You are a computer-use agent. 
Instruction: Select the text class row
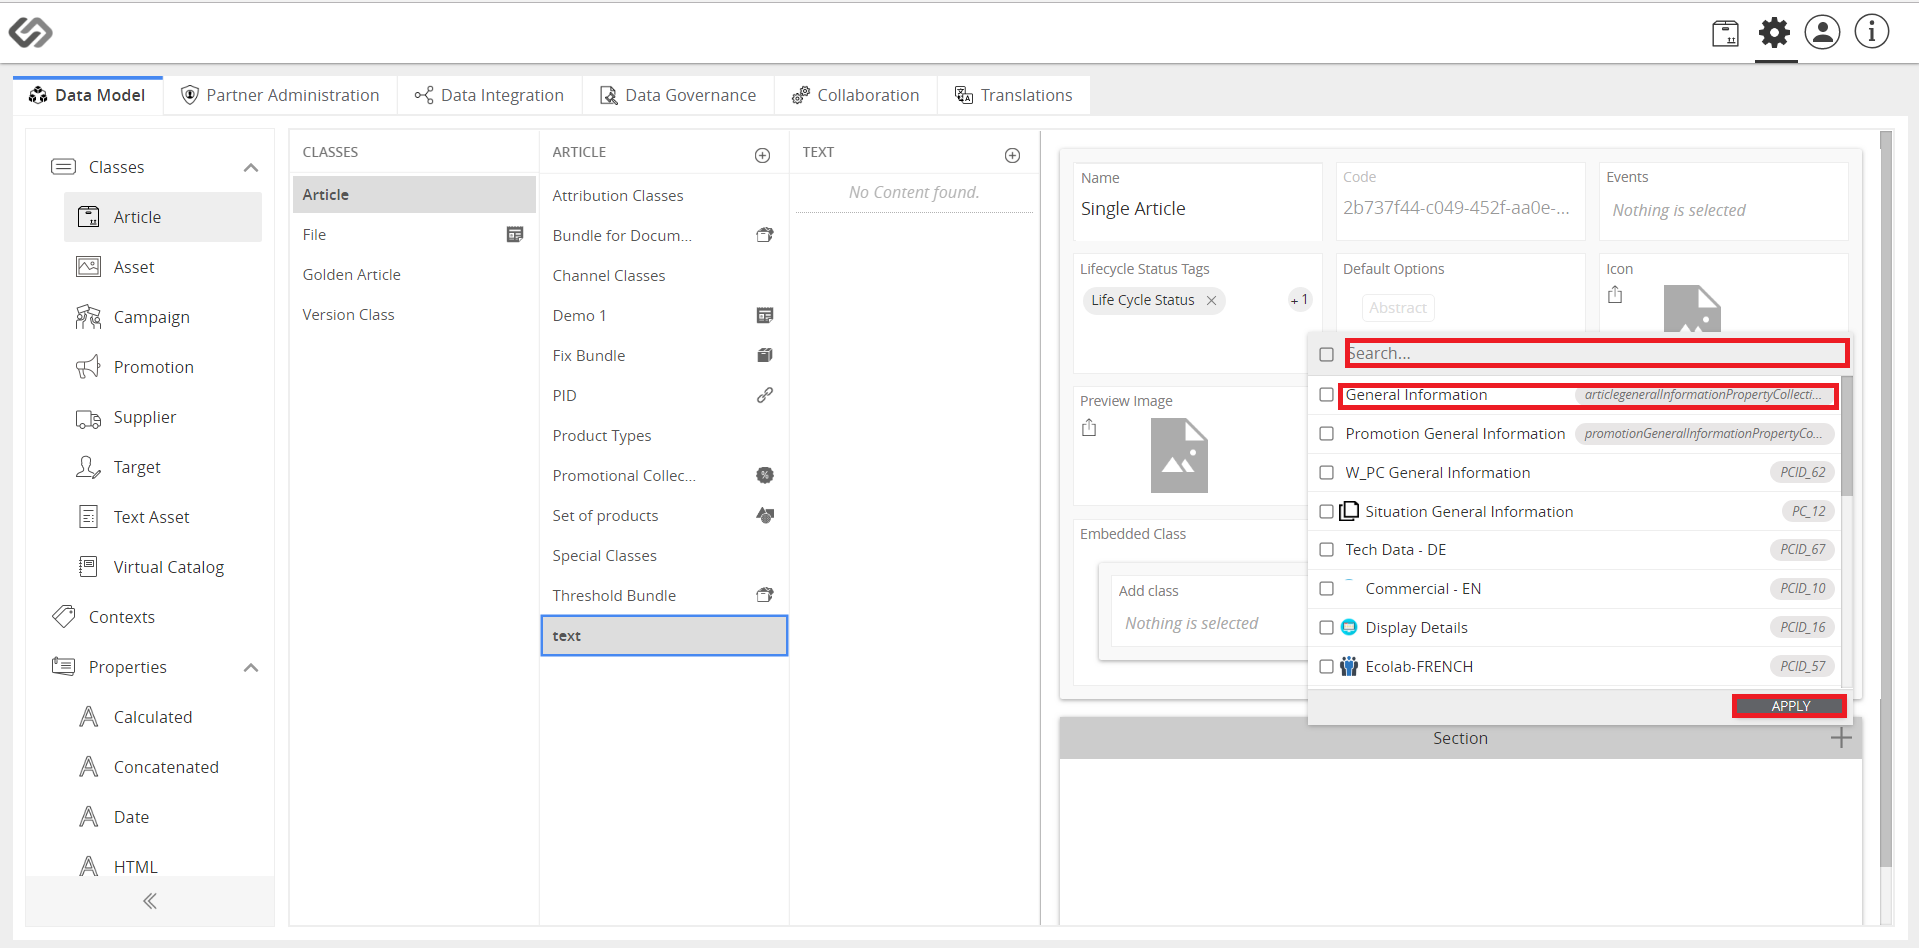pos(664,636)
